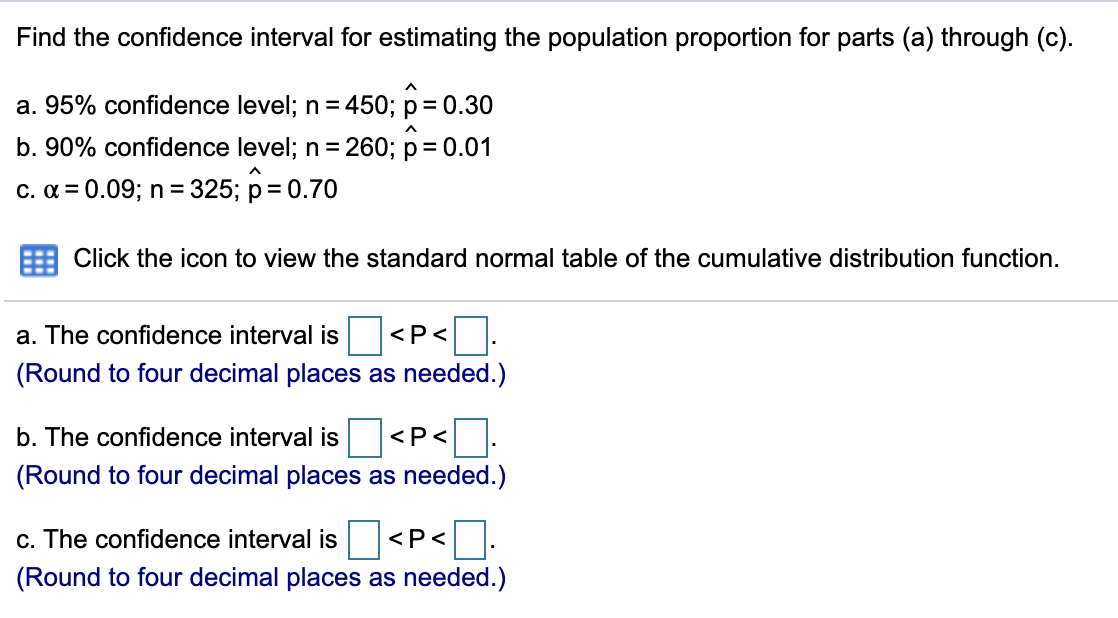Click the rounding instruction under part c

(x=259, y=577)
